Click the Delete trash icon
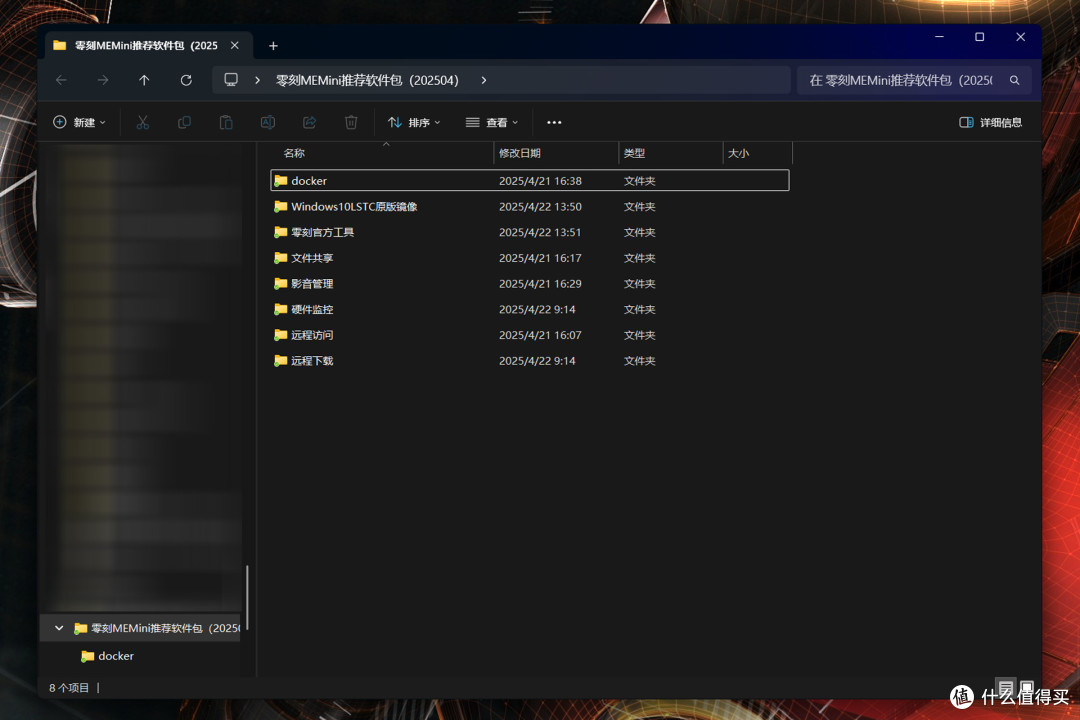Viewport: 1080px width, 720px height. coord(351,123)
